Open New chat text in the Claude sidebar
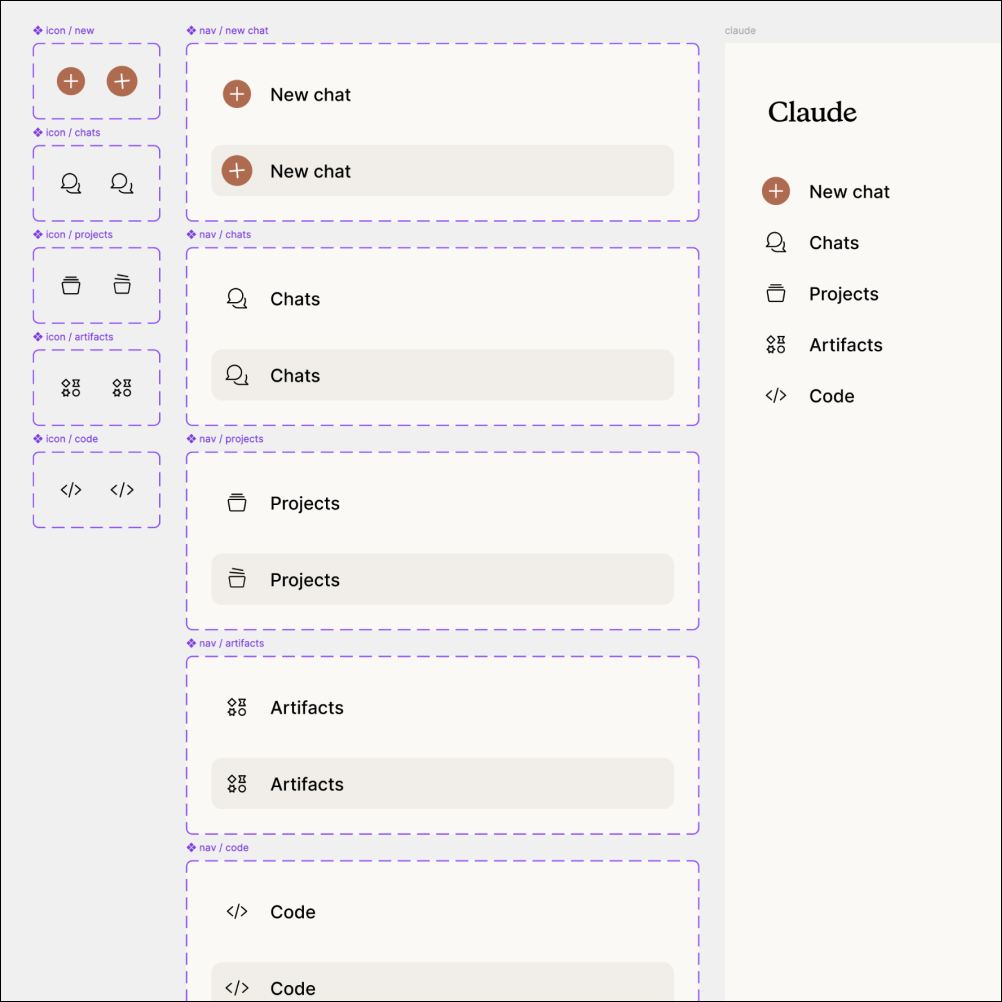 click(x=849, y=192)
